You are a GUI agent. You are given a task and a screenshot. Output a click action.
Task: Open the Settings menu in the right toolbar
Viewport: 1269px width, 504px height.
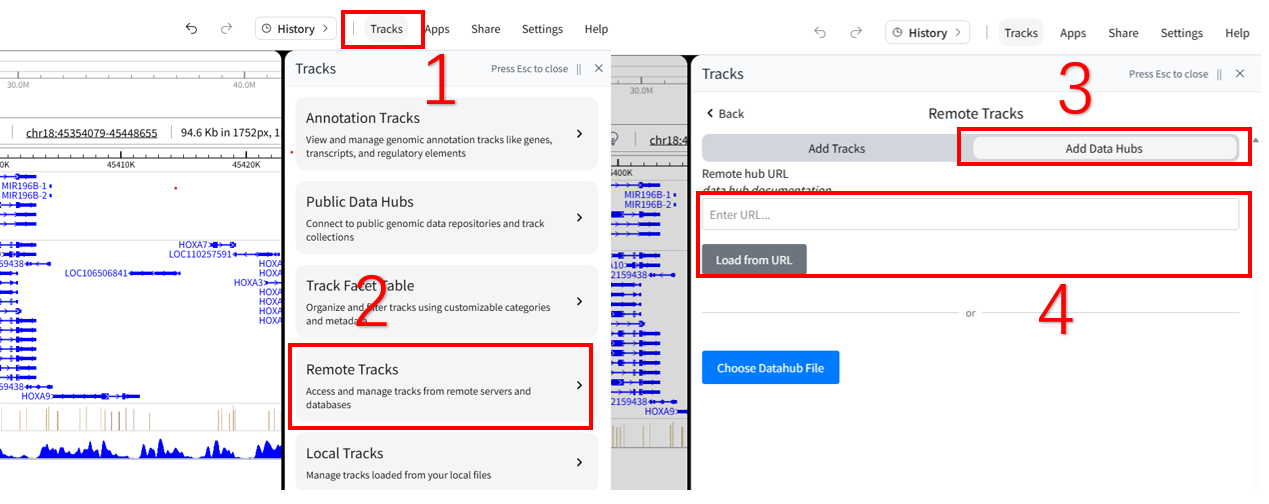[x=1181, y=33]
